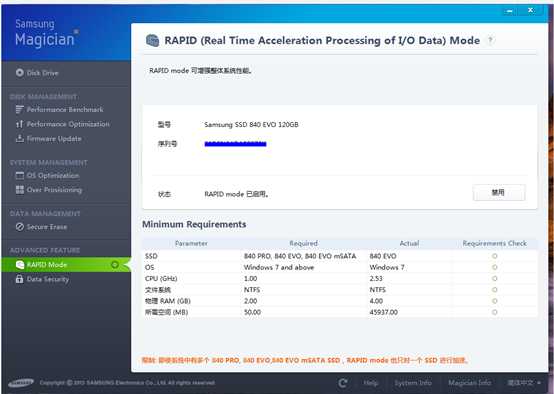Click the Samsung Magician title logo
Screen dimensions: 554x394
tap(46, 33)
